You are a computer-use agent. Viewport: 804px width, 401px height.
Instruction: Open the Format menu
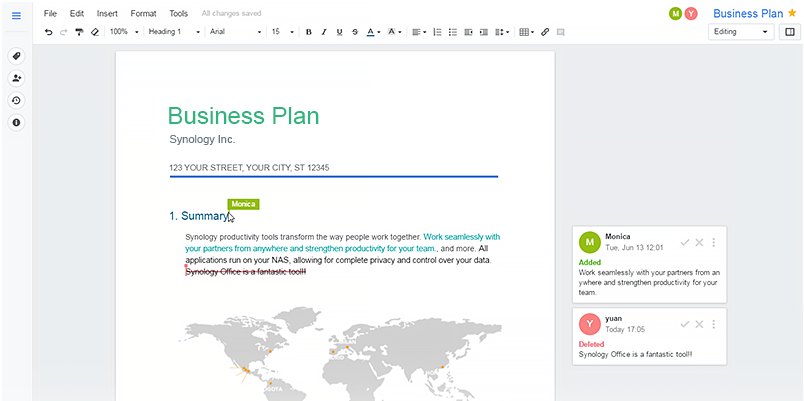pos(143,14)
